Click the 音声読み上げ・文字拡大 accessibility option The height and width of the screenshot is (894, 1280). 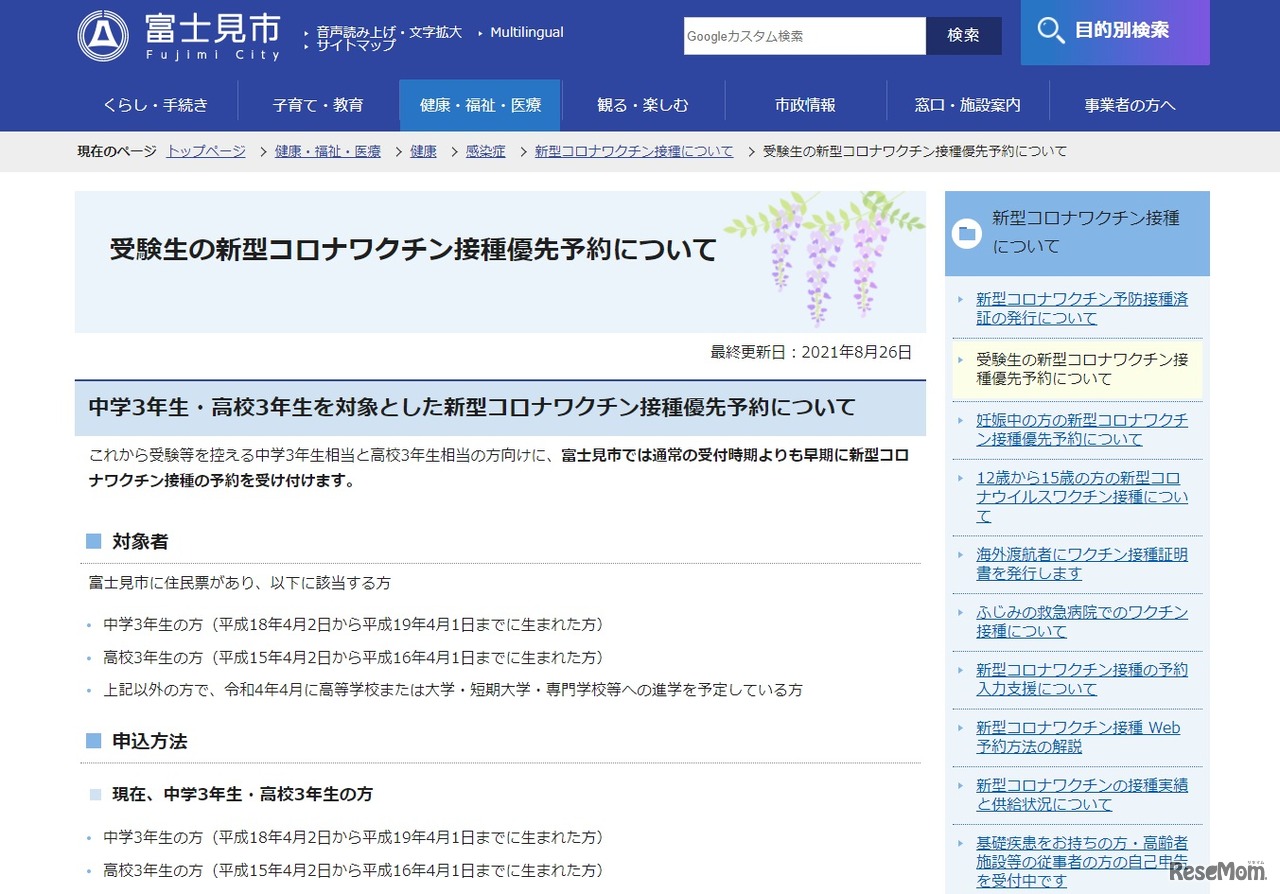(386, 31)
